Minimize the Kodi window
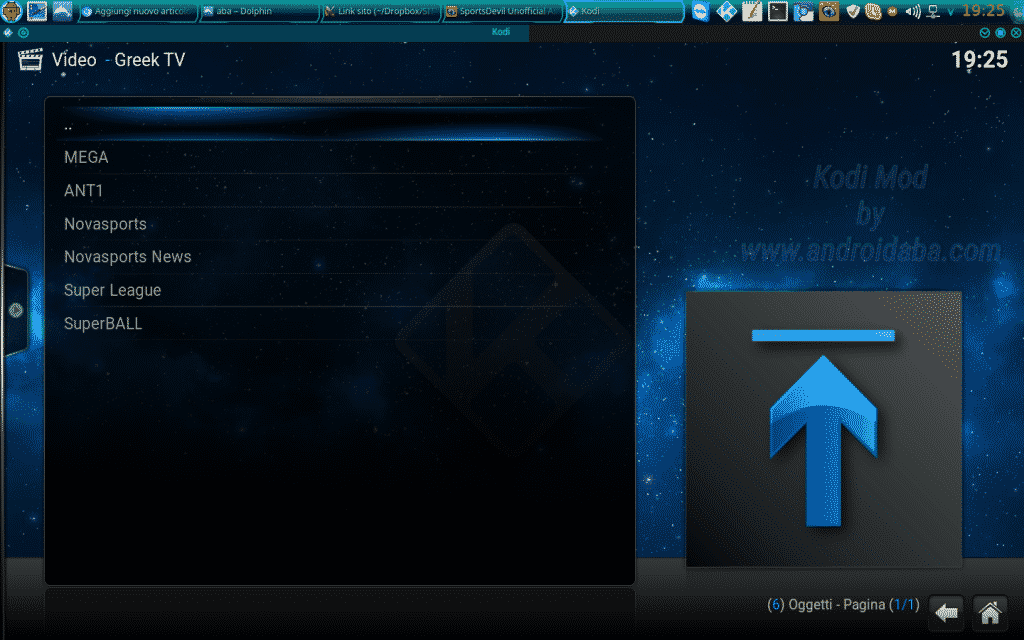1024x640 pixels. pyautogui.click(x=985, y=32)
